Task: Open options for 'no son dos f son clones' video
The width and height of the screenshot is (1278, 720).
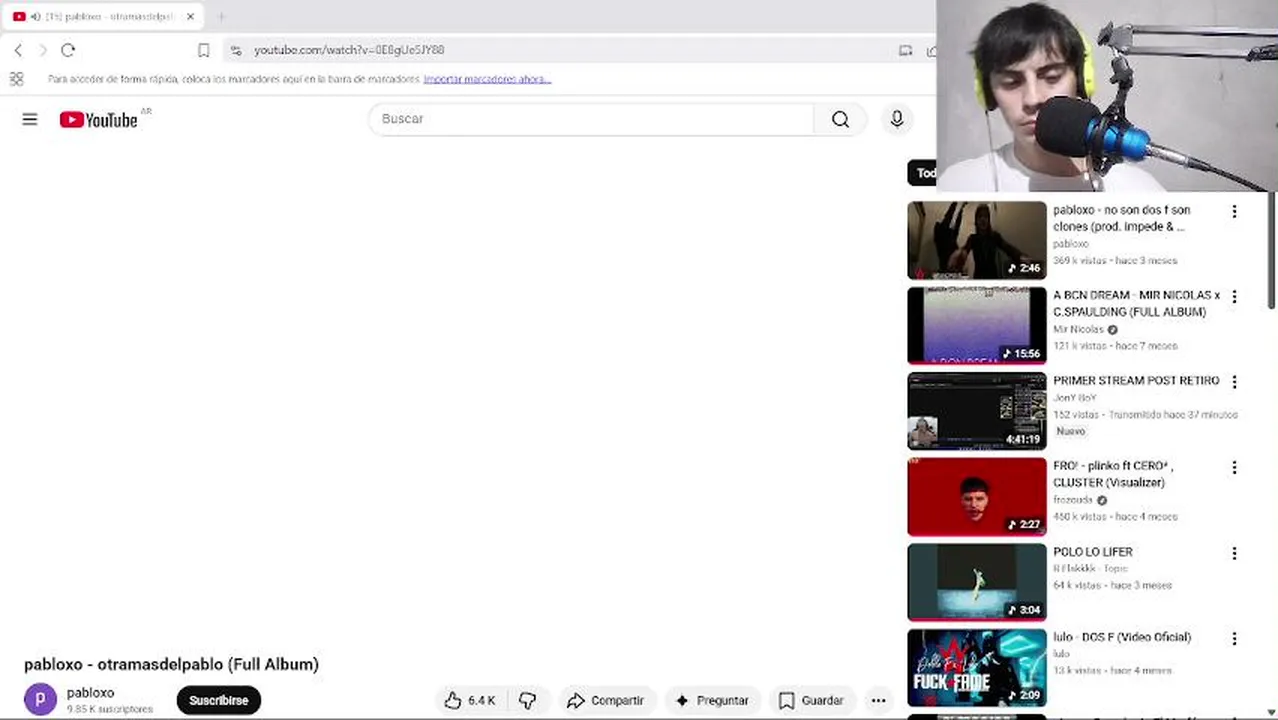Action: 1234,212
